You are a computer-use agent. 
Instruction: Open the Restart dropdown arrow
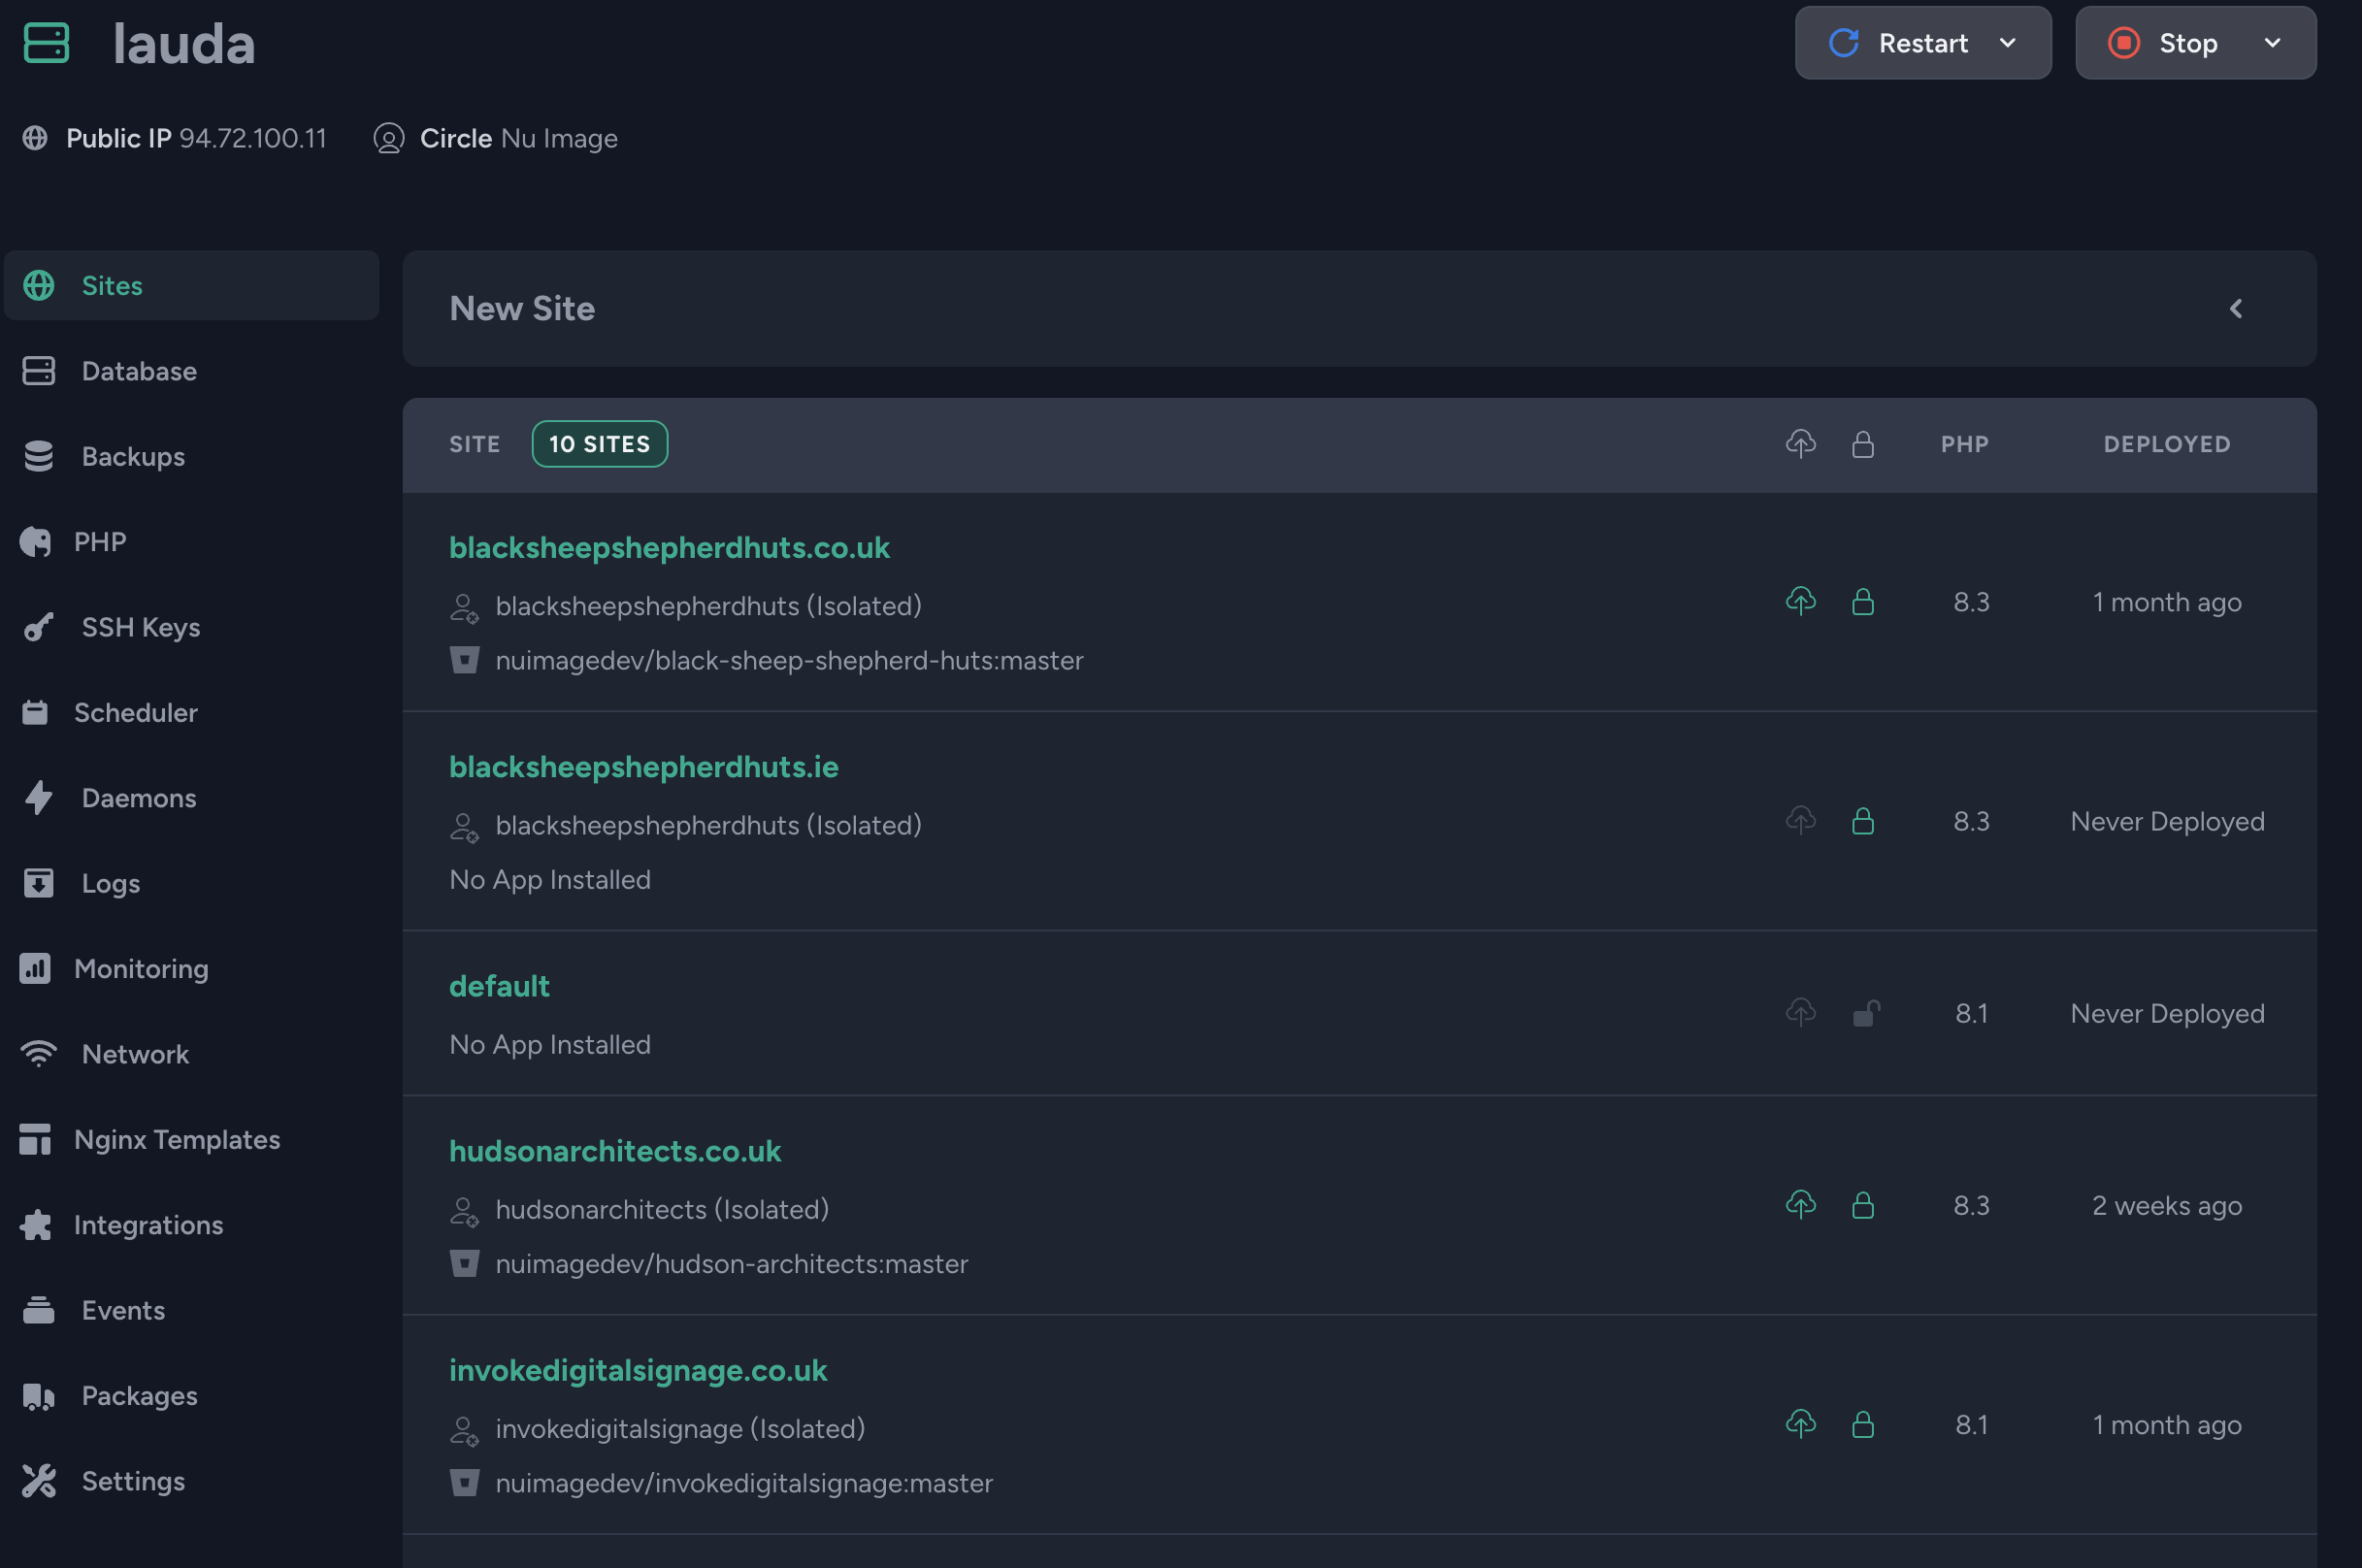click(2007, 43)
